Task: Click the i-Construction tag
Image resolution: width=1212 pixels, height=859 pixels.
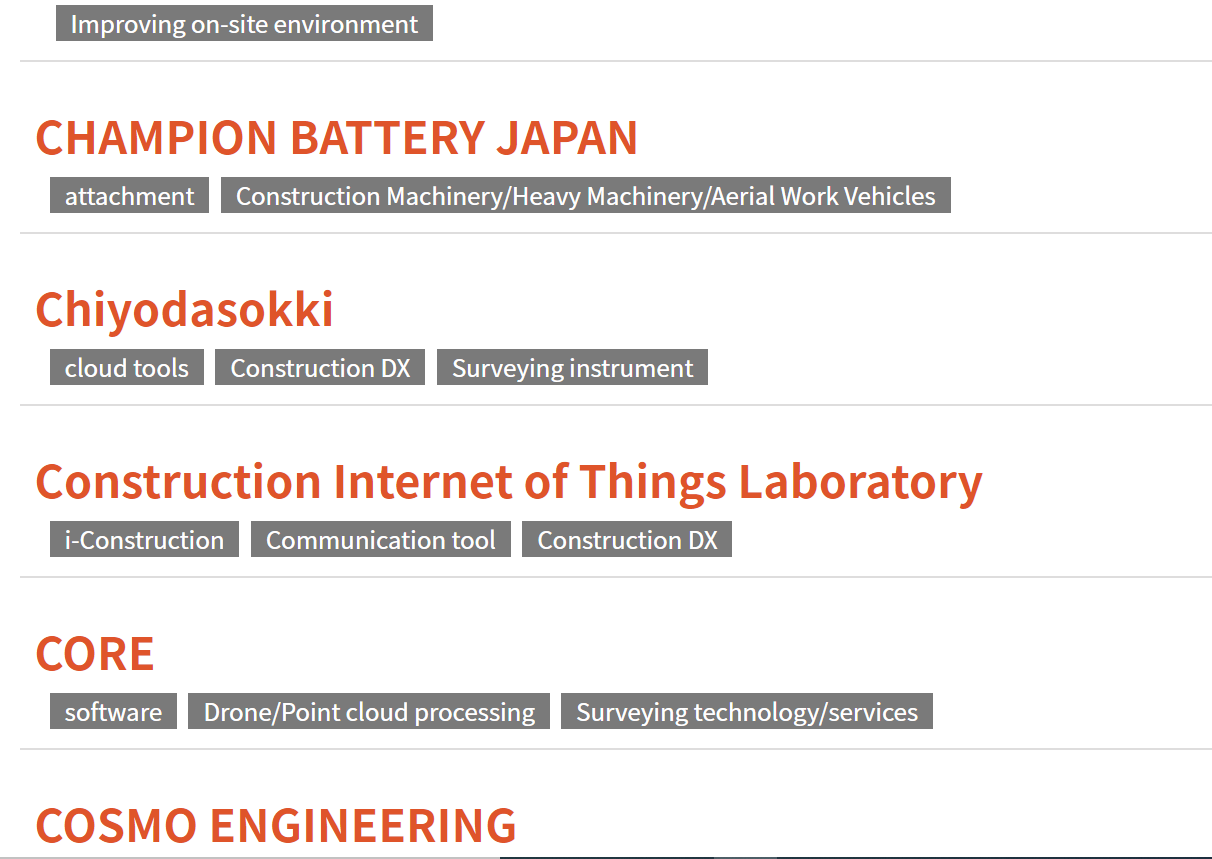Action: pyautogui.click(x=144, y=540)
